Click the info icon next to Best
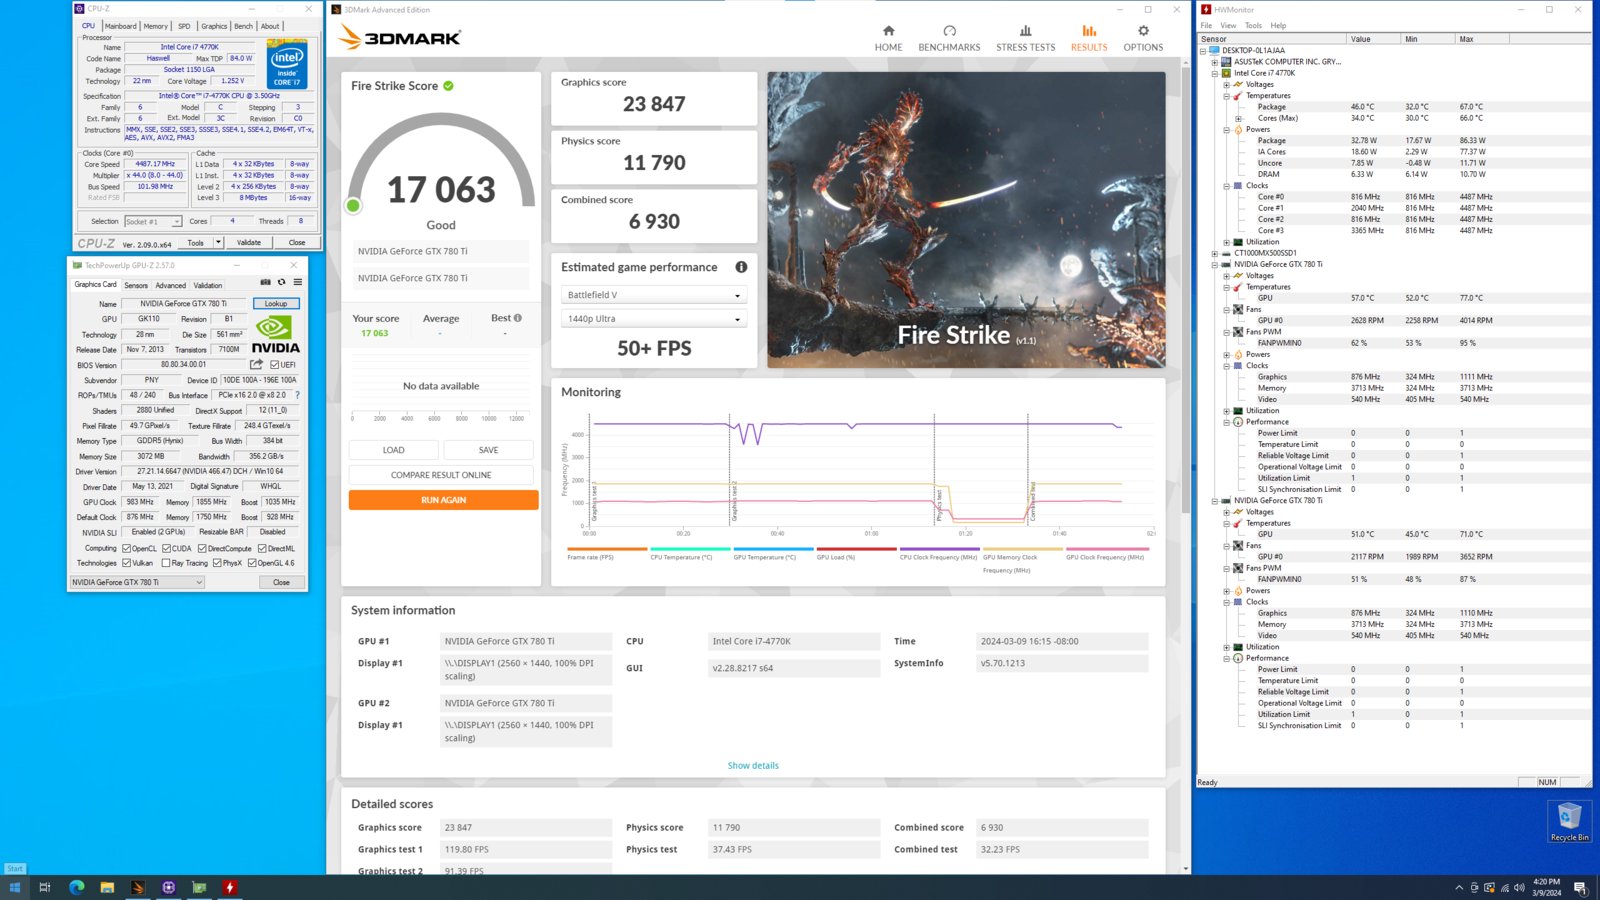The image size is (1600, 900). 517,318
